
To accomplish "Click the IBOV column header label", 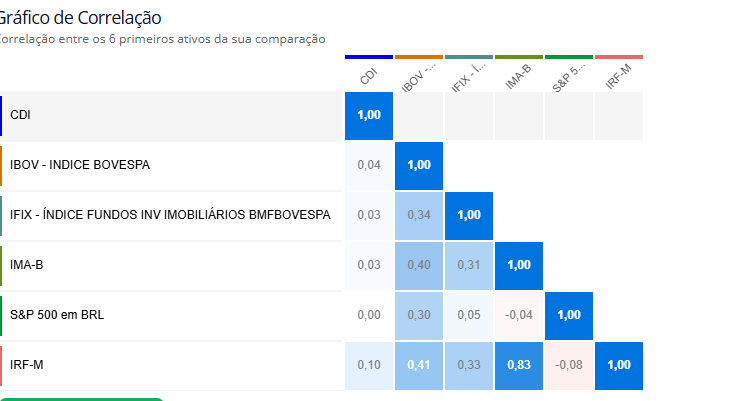I will [x=418, y=78].
